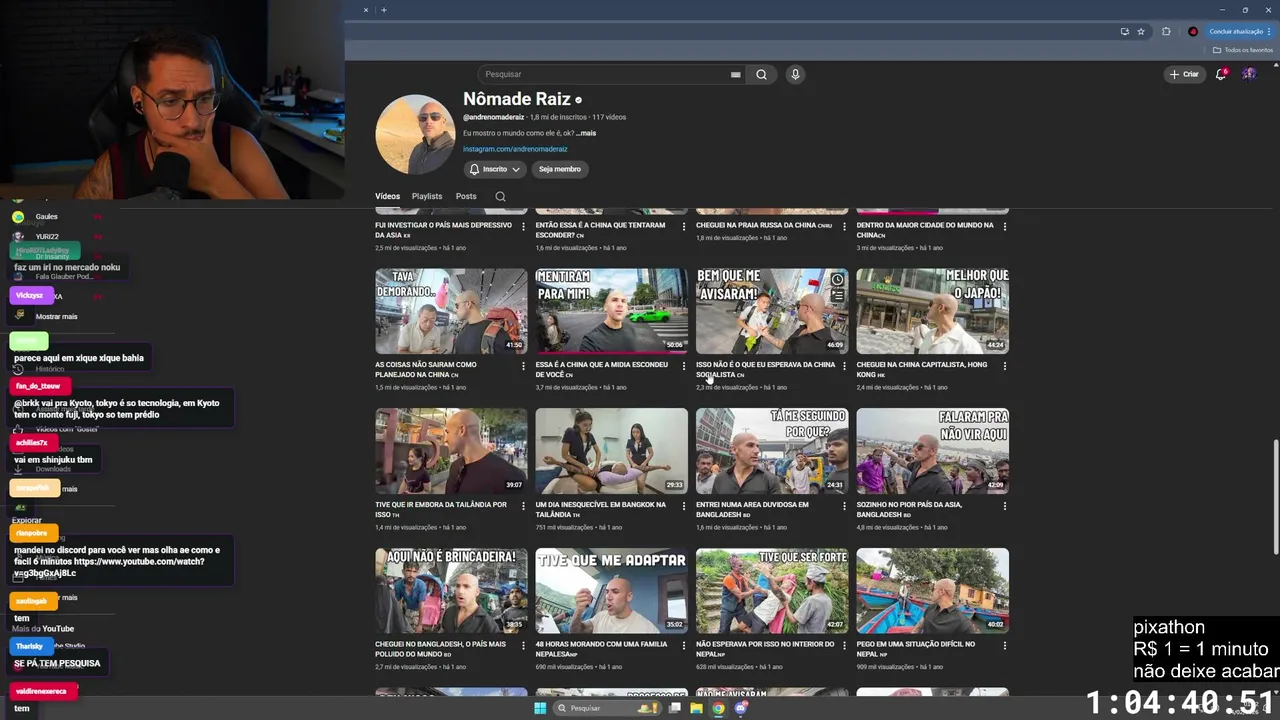Open Discord from the taskbar
Image resolution: width=1280 pixels, height=720 pixels.
(741, 708)
